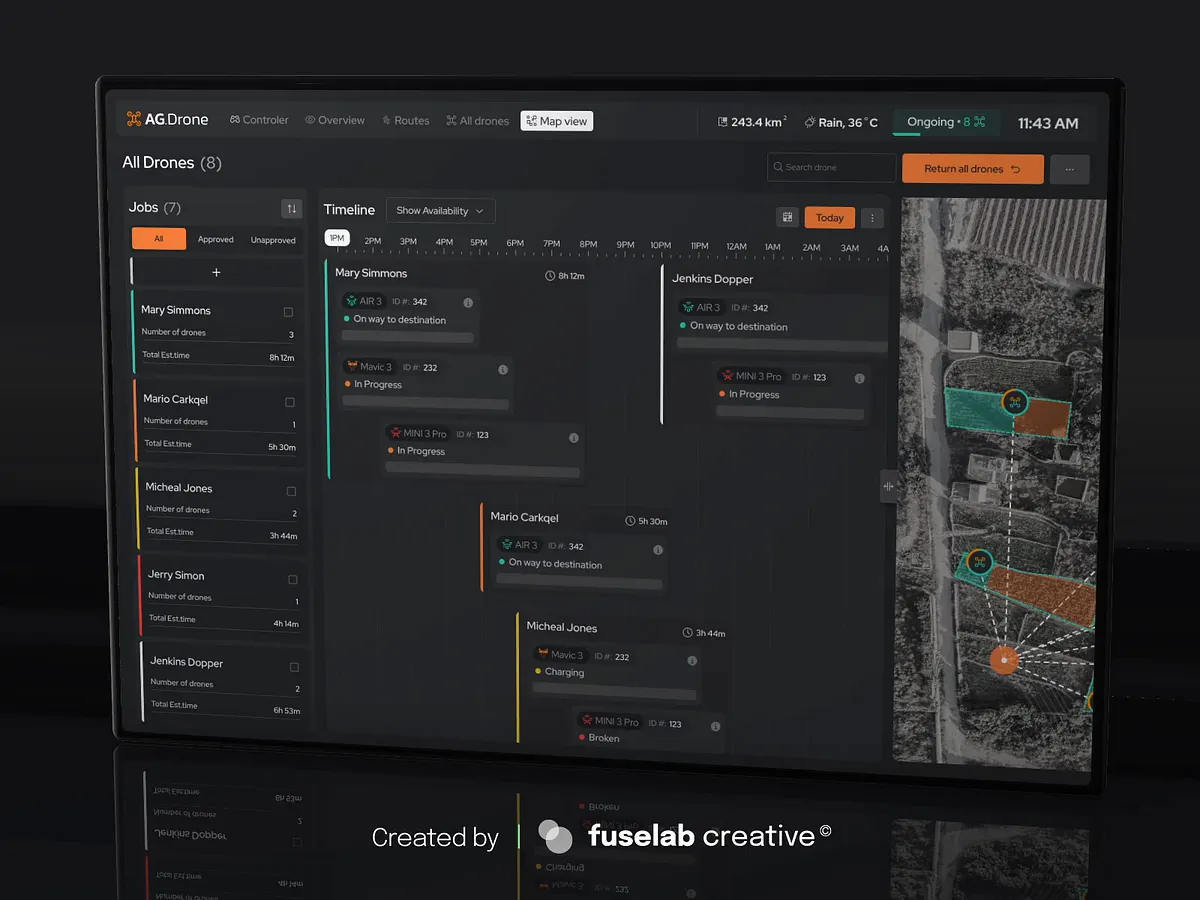Open the calendar icon beside Today button
The height and width of the screenshot is (900, 1200).
(789, 217)
